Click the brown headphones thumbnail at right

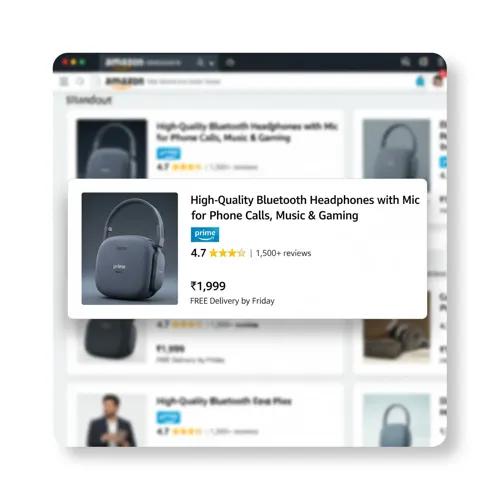click(396, 340)
